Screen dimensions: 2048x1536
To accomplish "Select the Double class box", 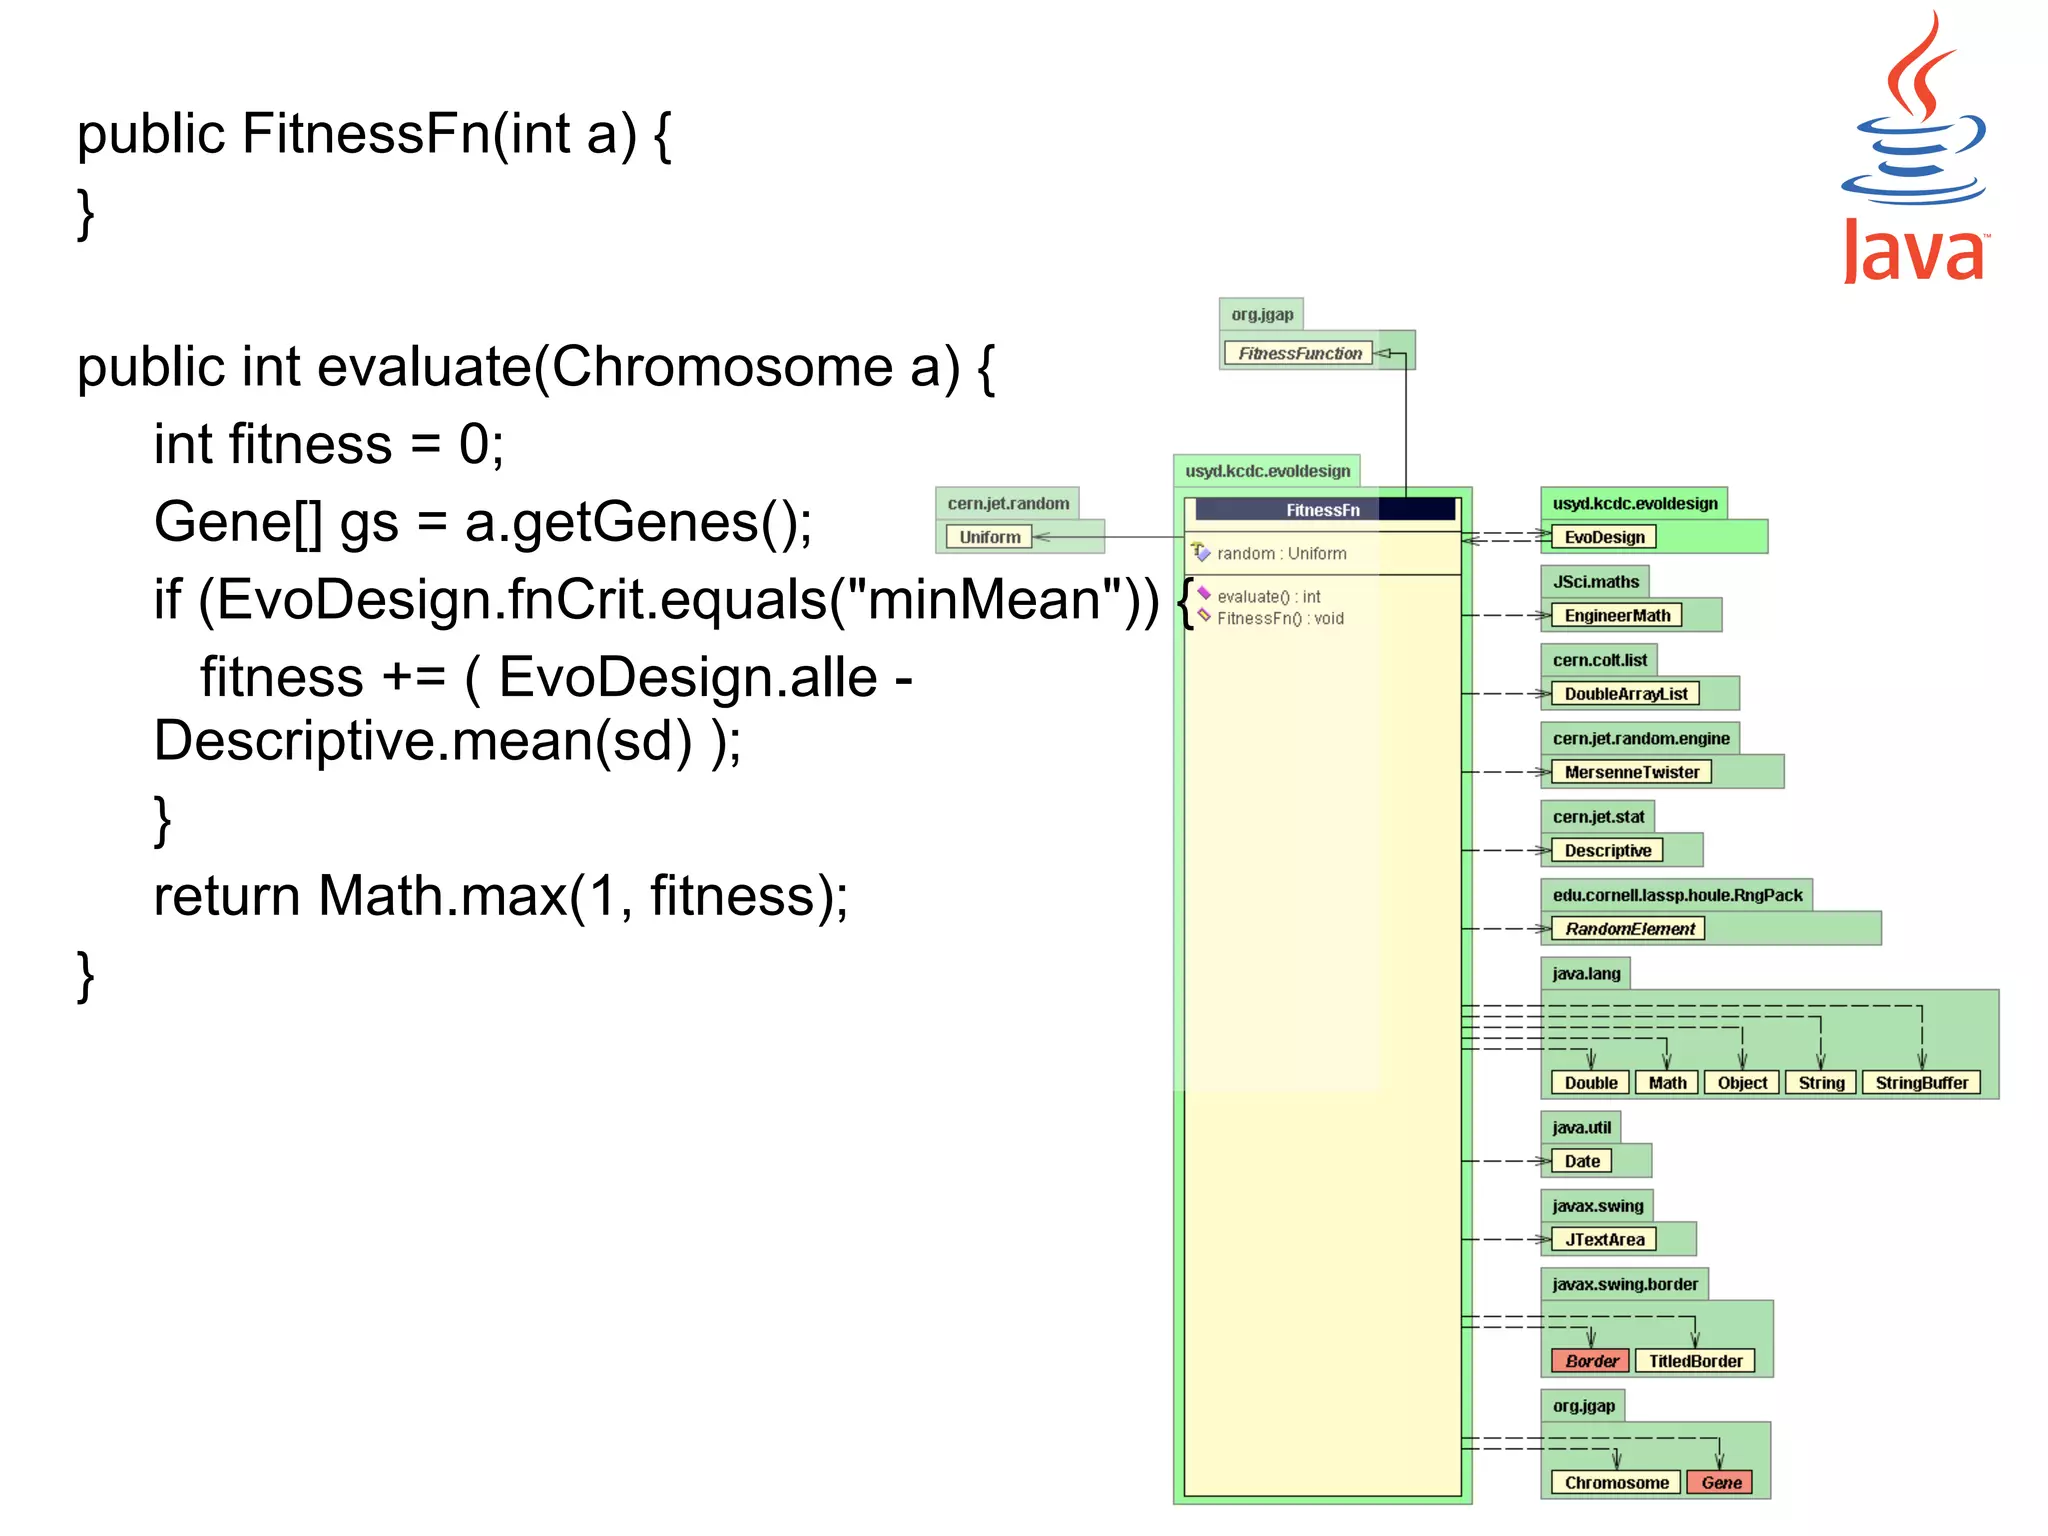I will [x=1590, y=1083].
